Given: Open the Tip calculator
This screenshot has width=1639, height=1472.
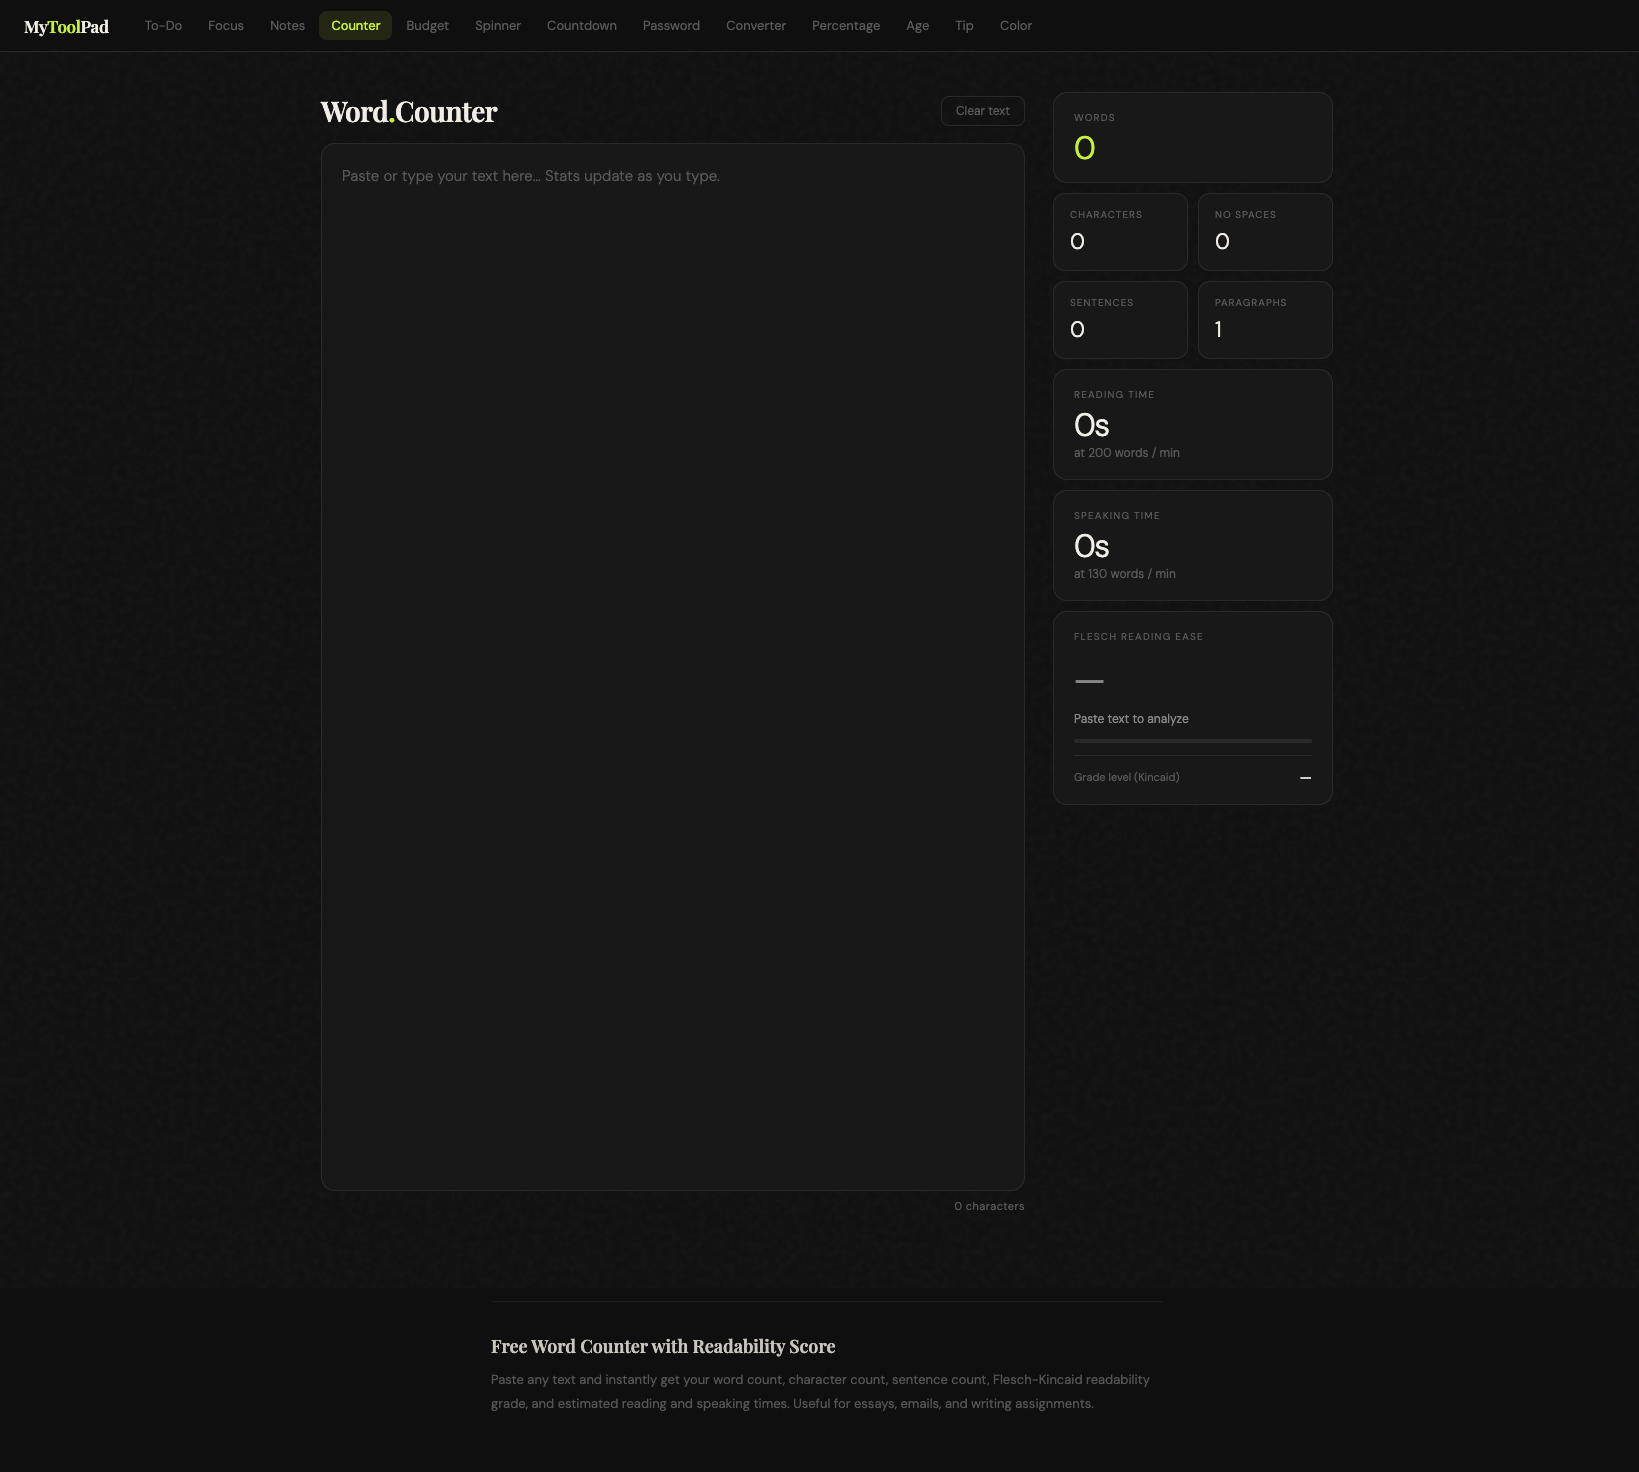Looking at the screenshot, I should 964,25.
